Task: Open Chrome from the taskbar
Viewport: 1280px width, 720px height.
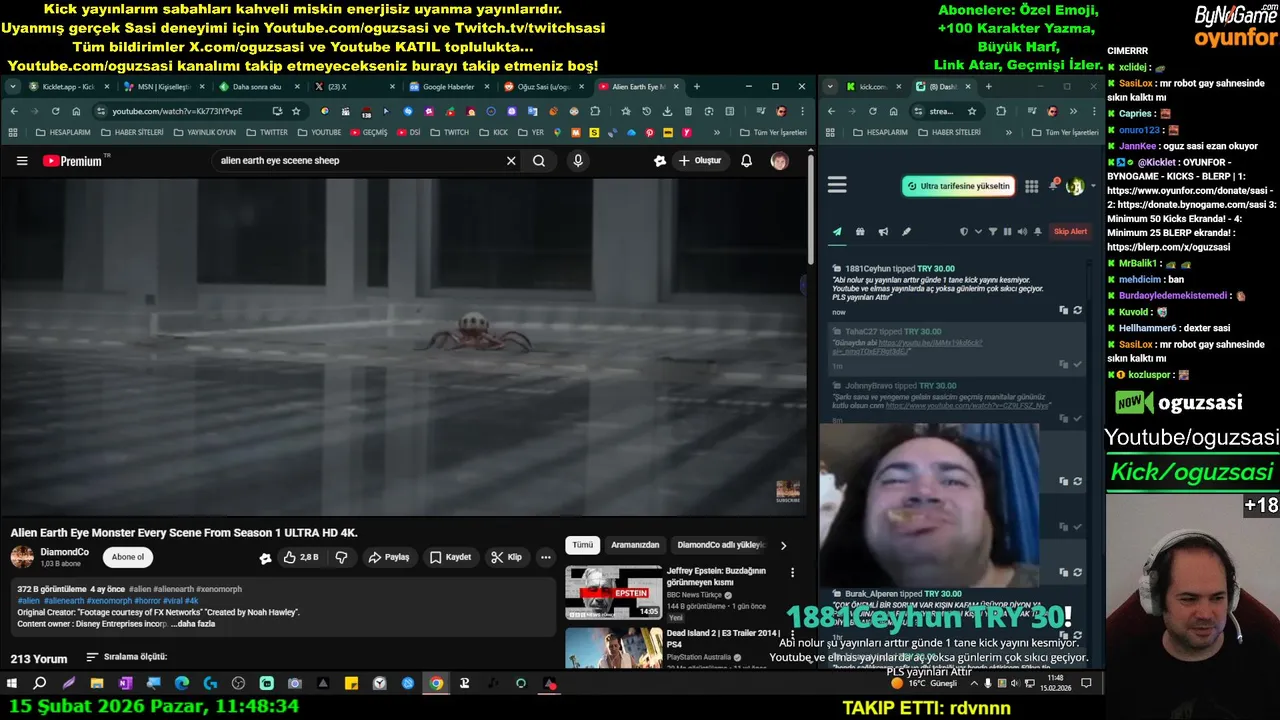Action: [x=436, y=683]
